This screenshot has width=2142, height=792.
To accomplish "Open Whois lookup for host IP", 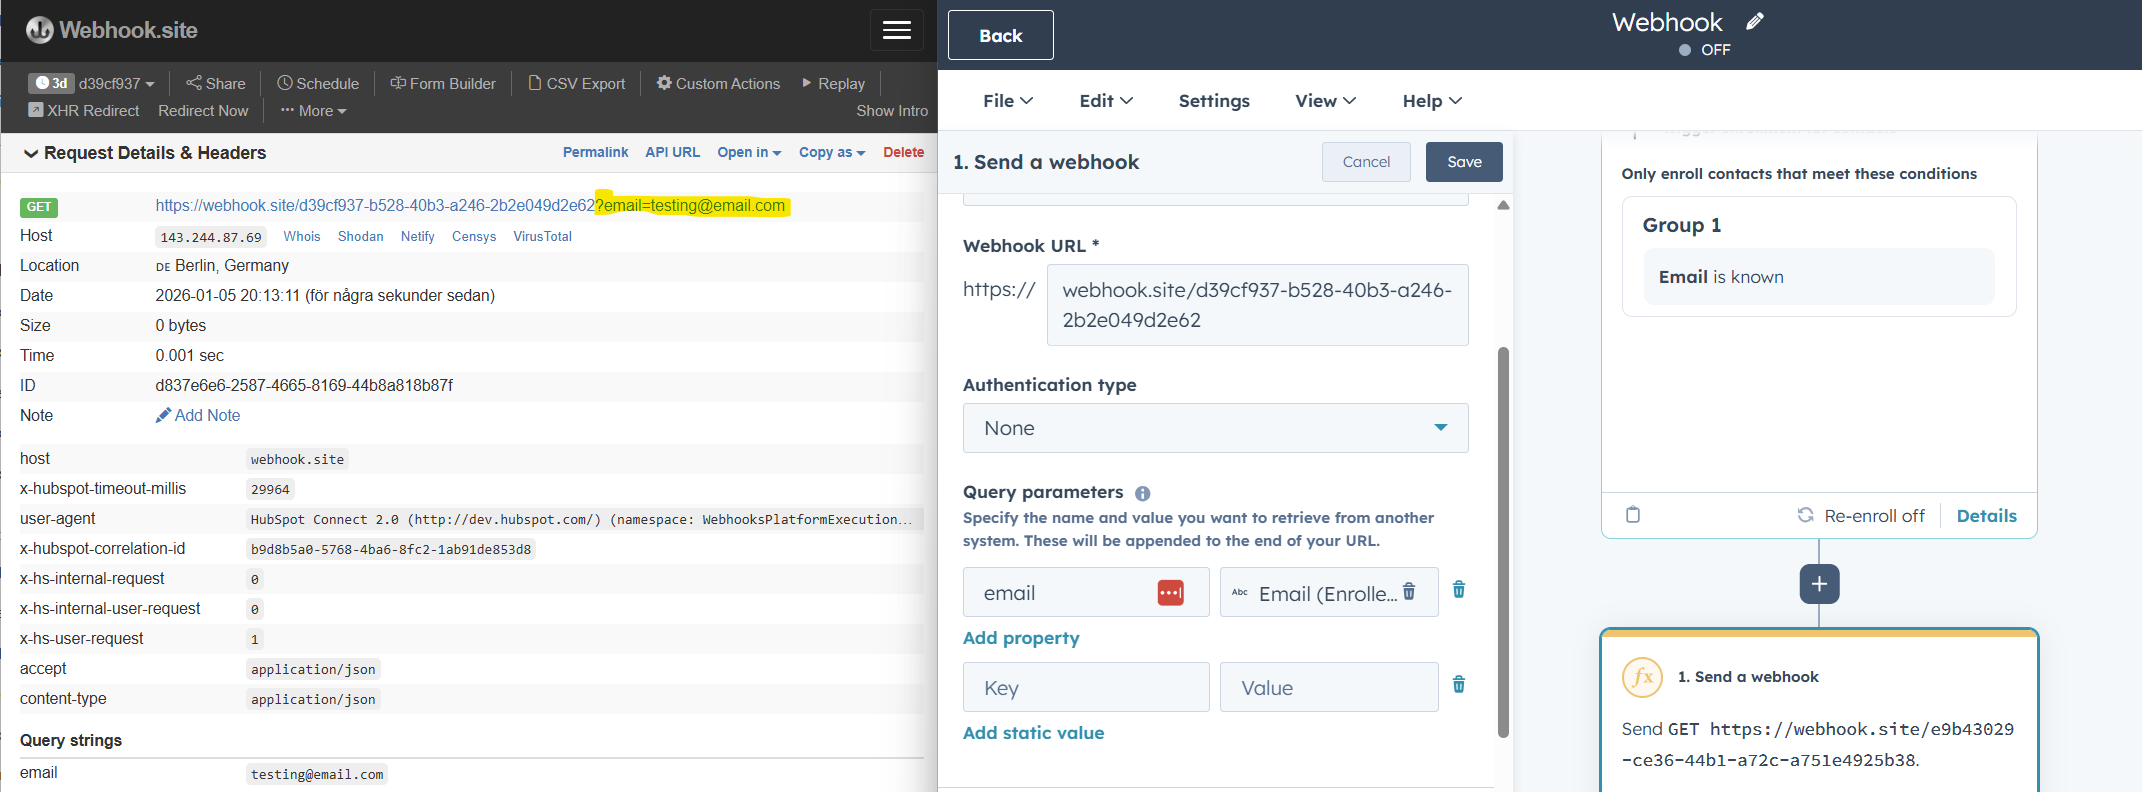I will (x=302, y=236).
